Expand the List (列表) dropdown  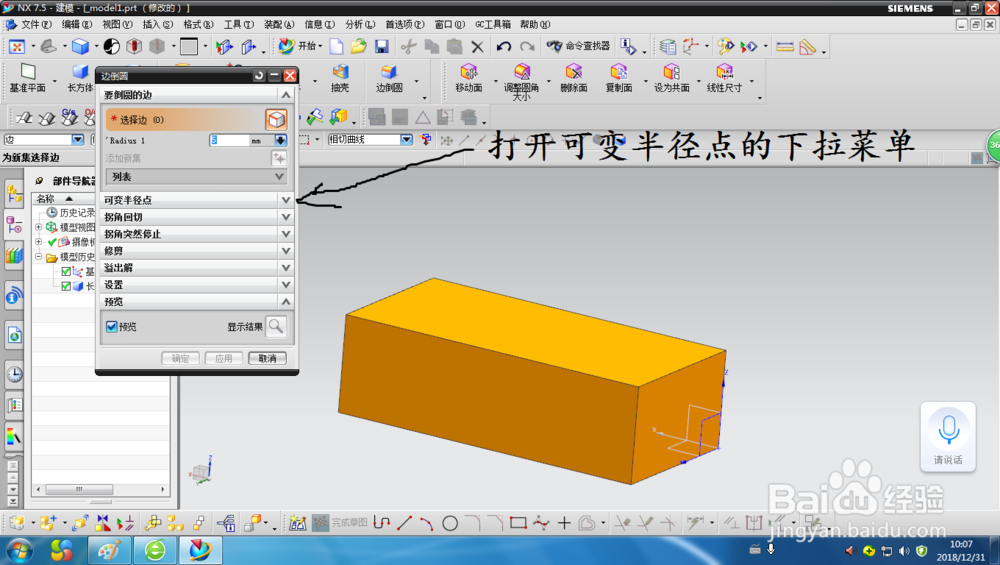196,177
